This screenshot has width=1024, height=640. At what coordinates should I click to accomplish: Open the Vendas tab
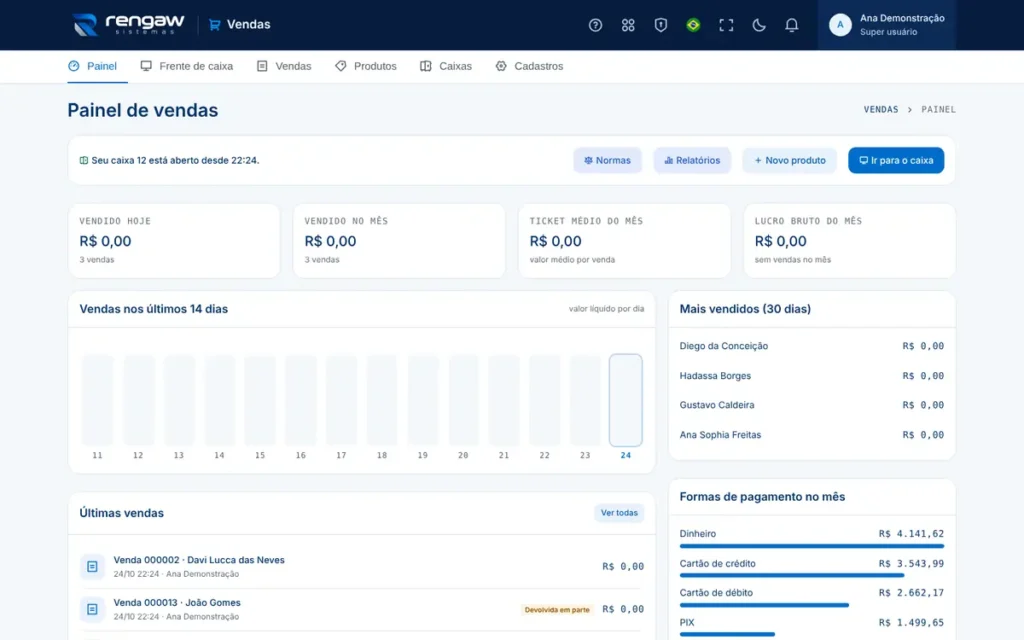coord(284,66)
